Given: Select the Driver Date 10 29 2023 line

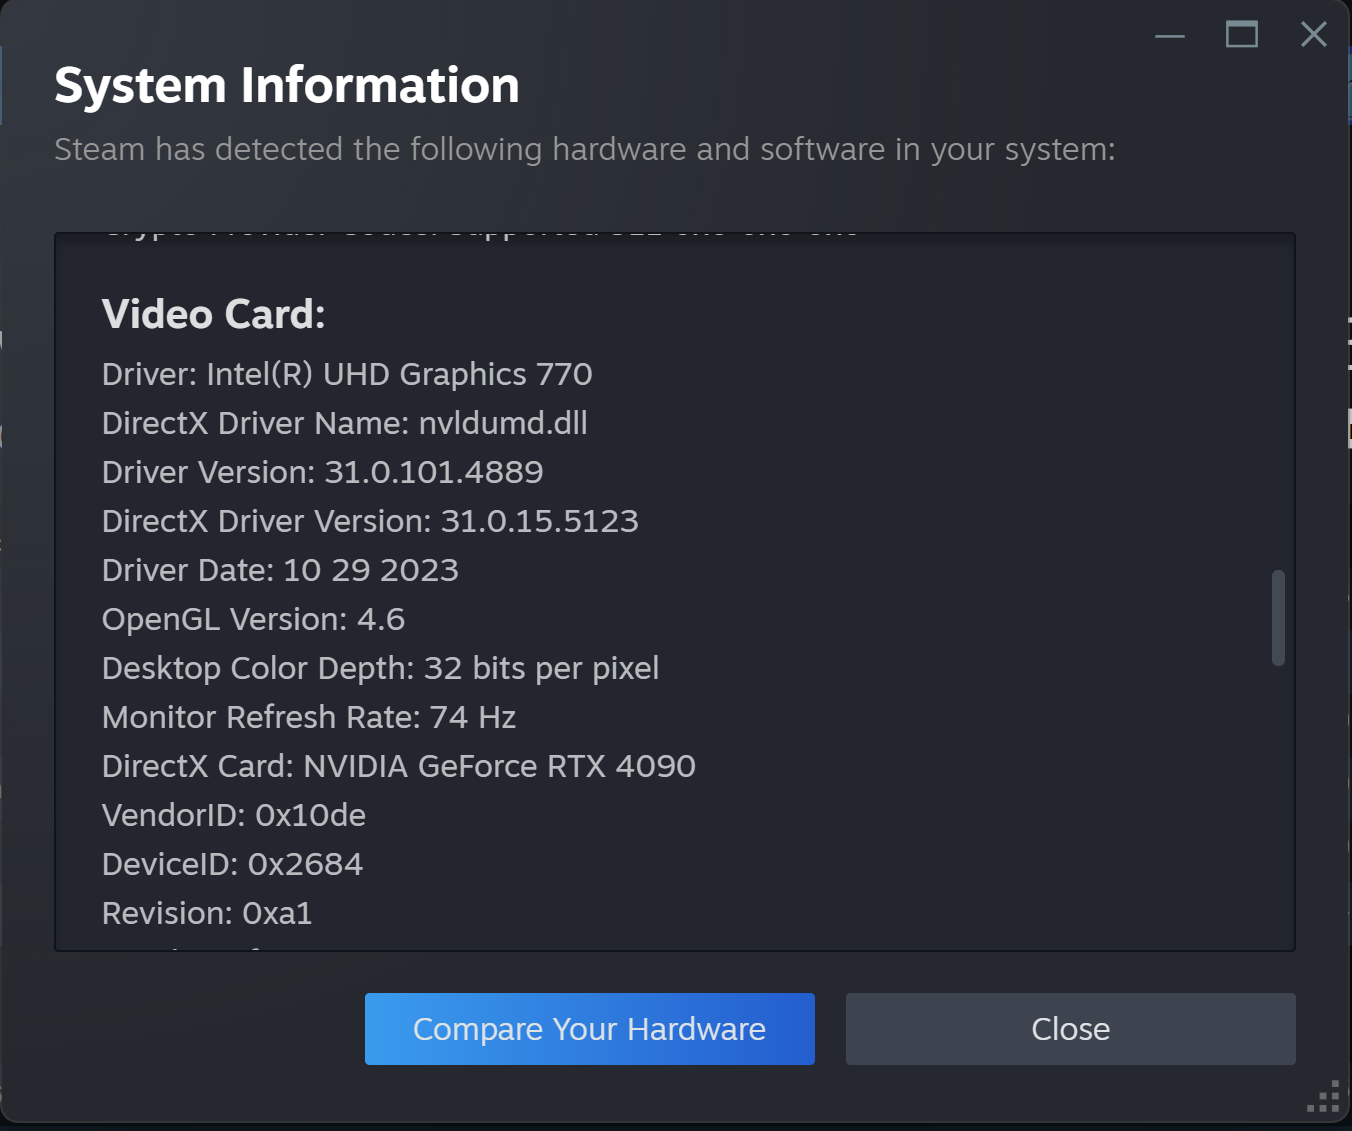Looking at the screenshot, I should point(281,570).
